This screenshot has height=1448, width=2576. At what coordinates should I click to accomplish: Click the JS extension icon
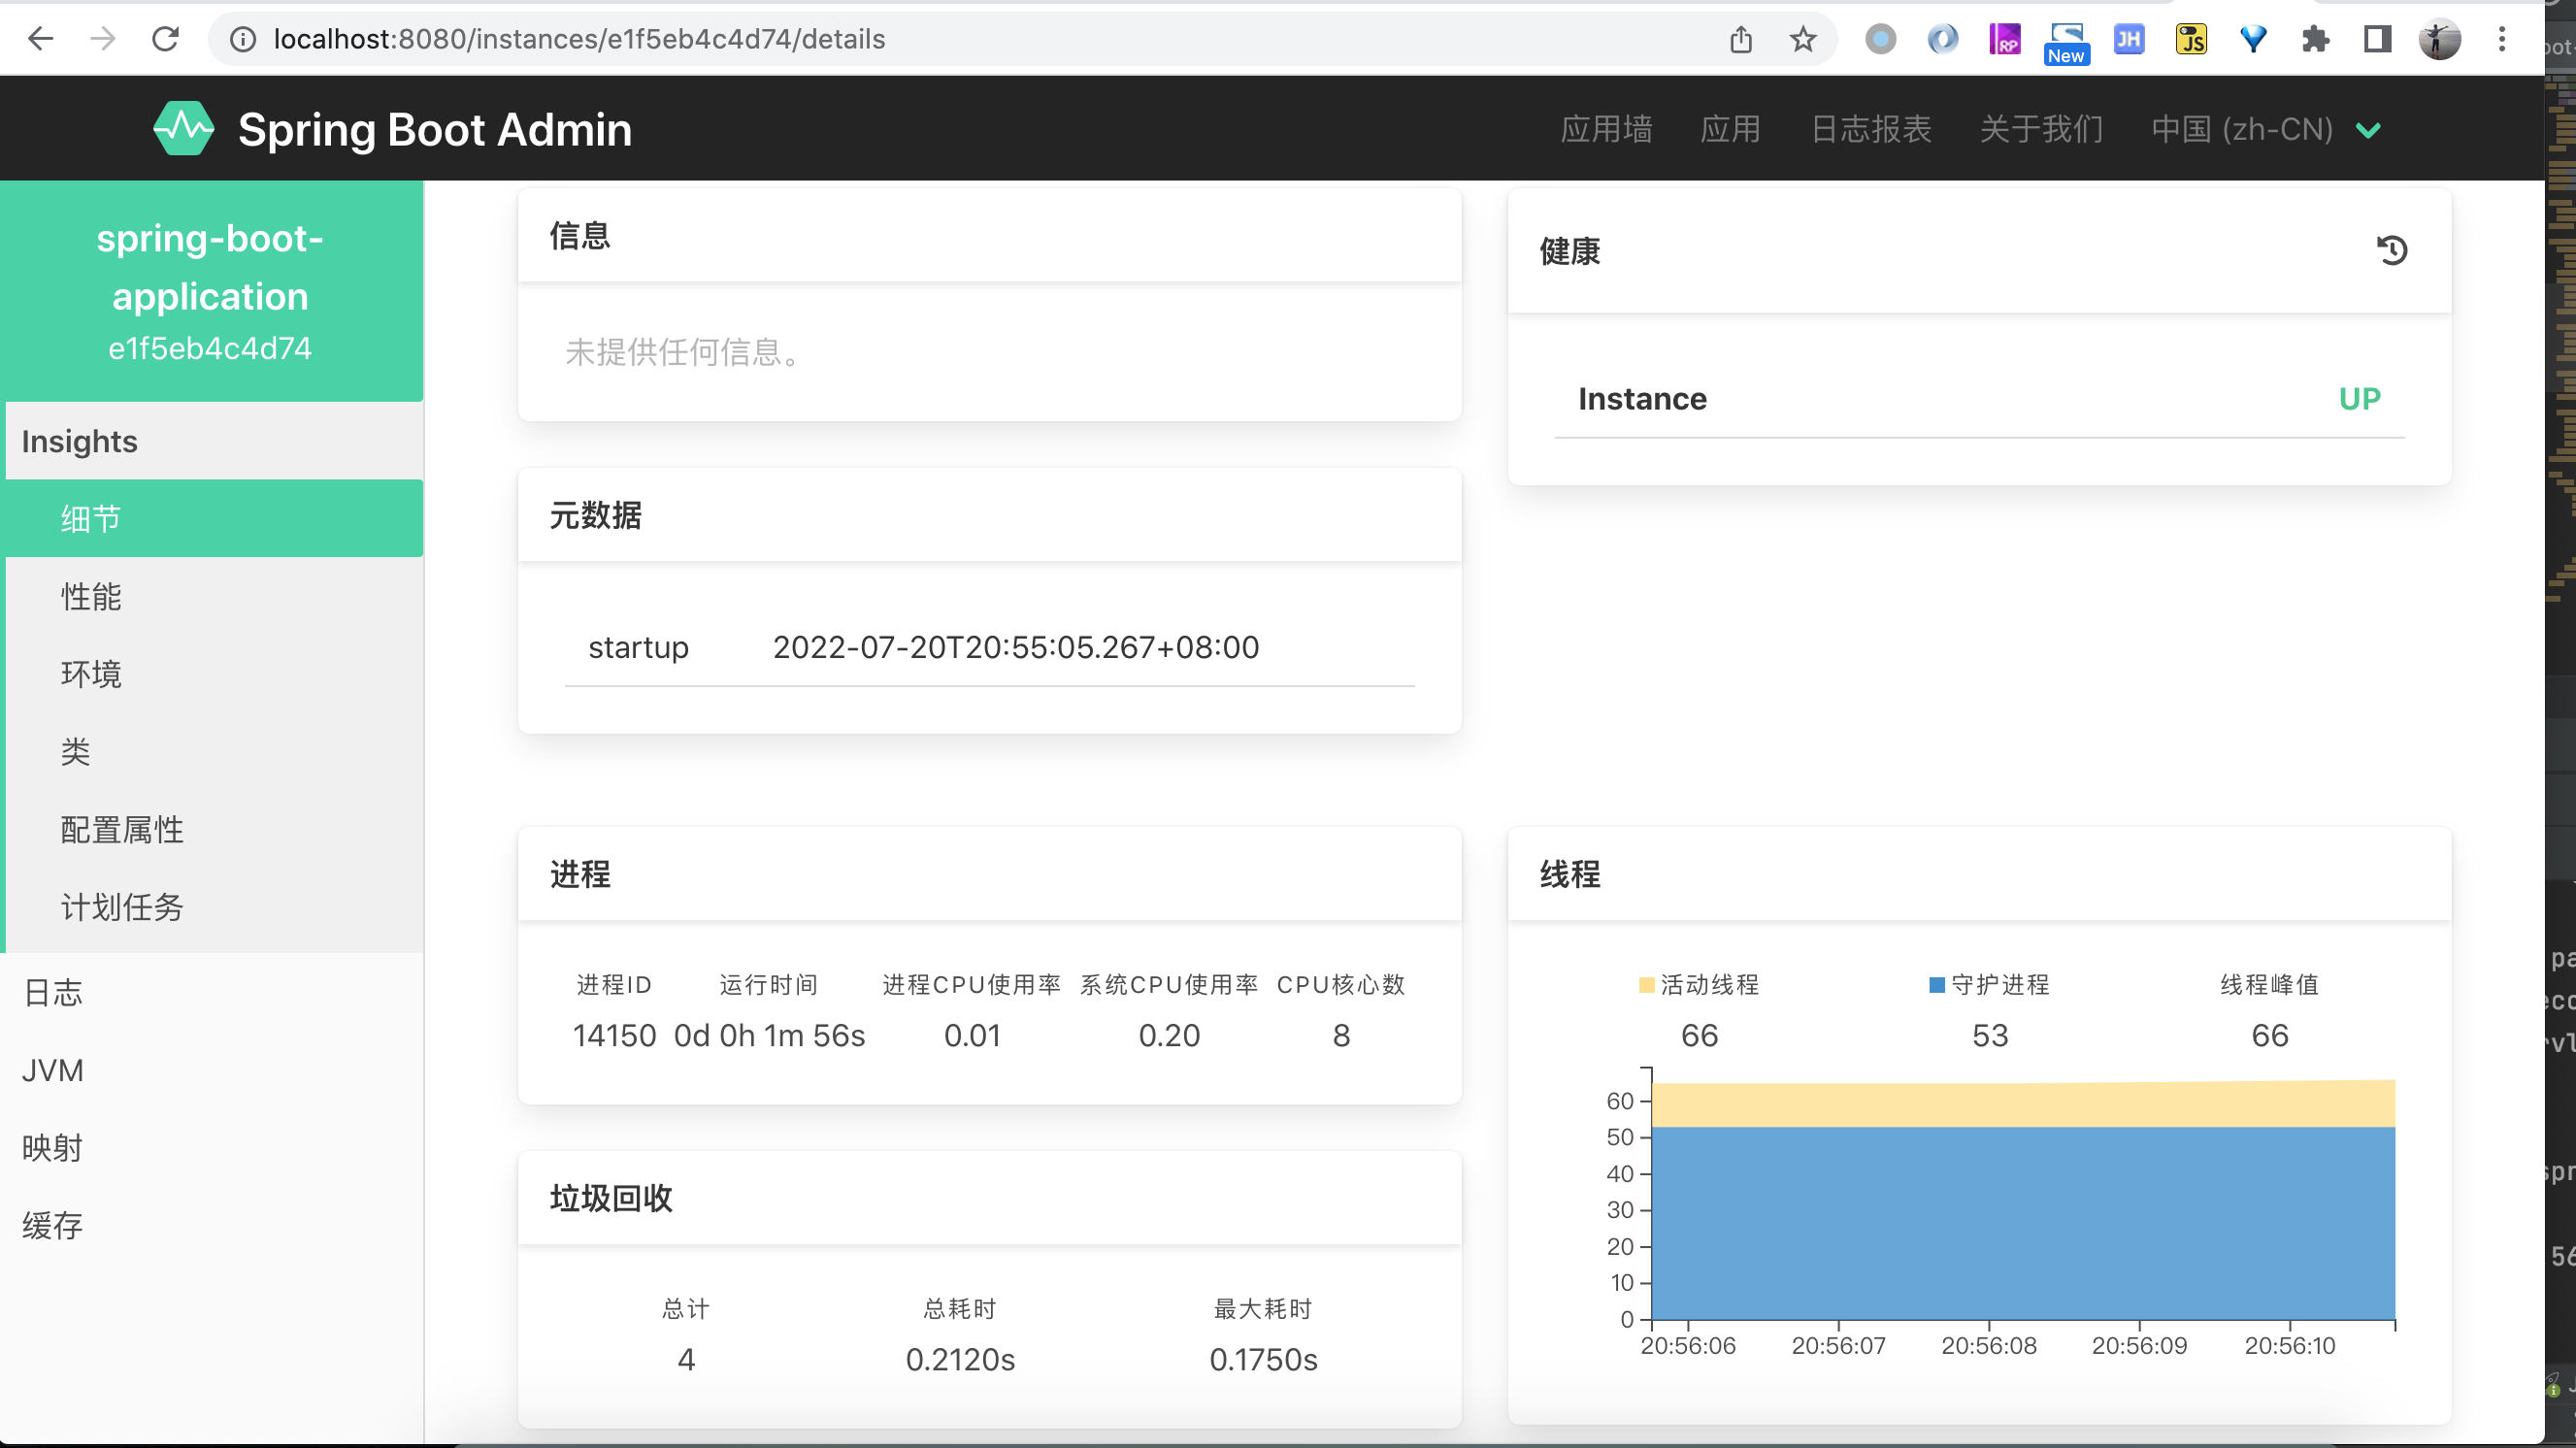(x=2191, y=39)
